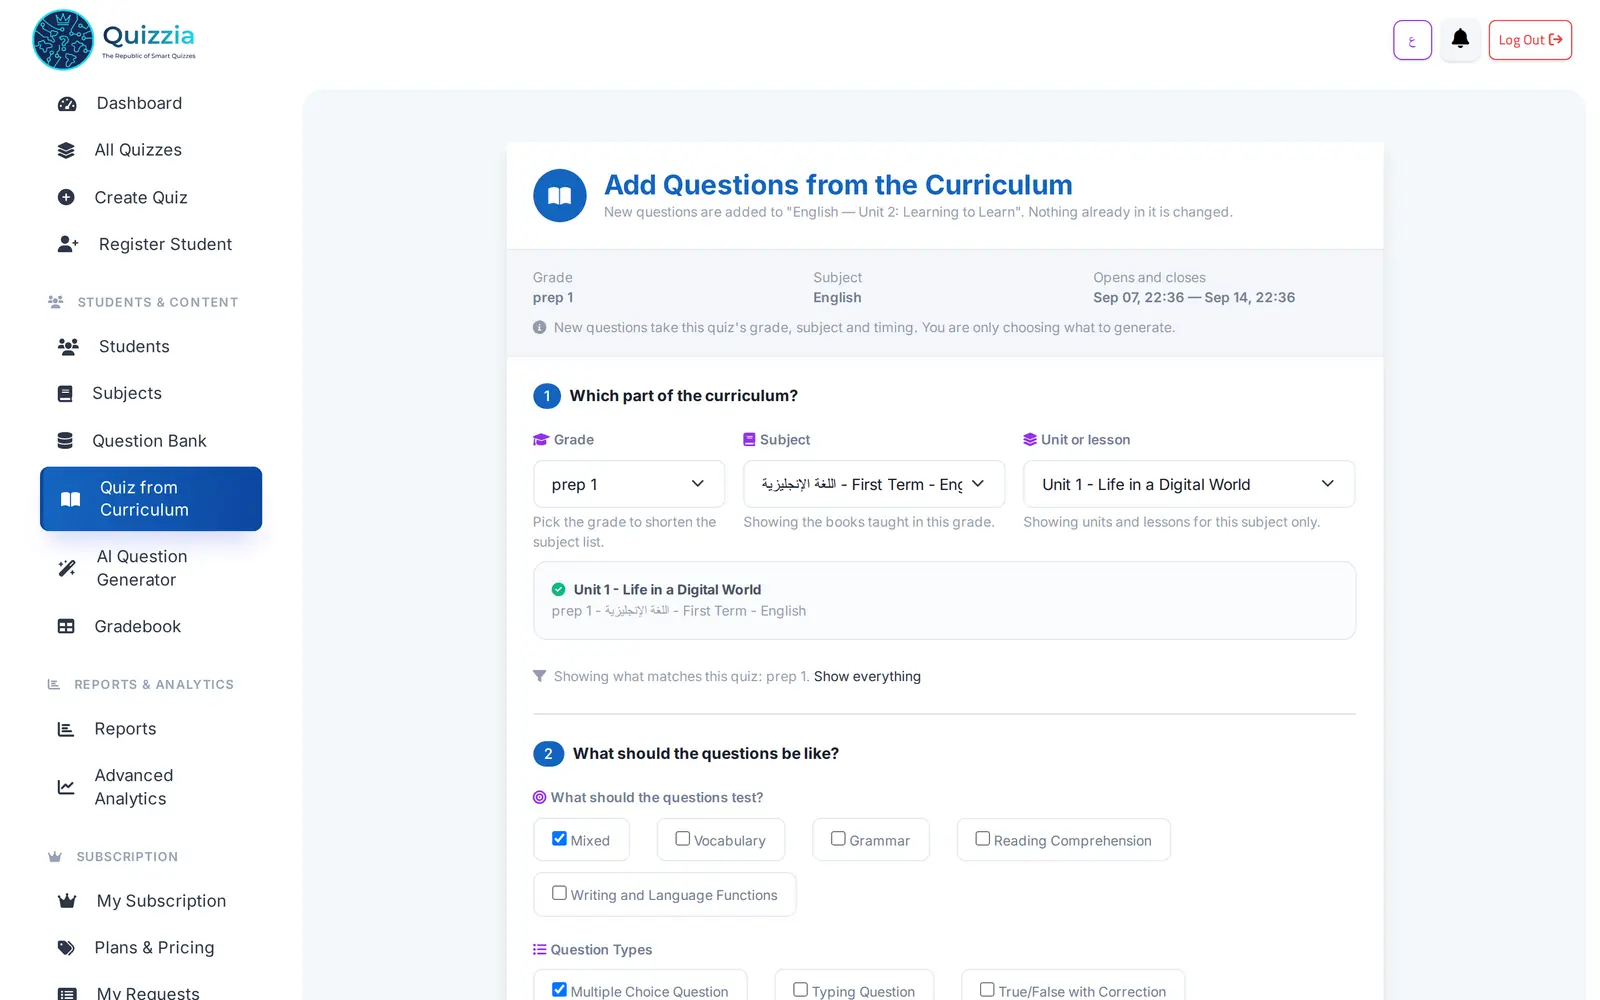Click the Add Questions from the Curriculum heading

click(x=838, y=185)
